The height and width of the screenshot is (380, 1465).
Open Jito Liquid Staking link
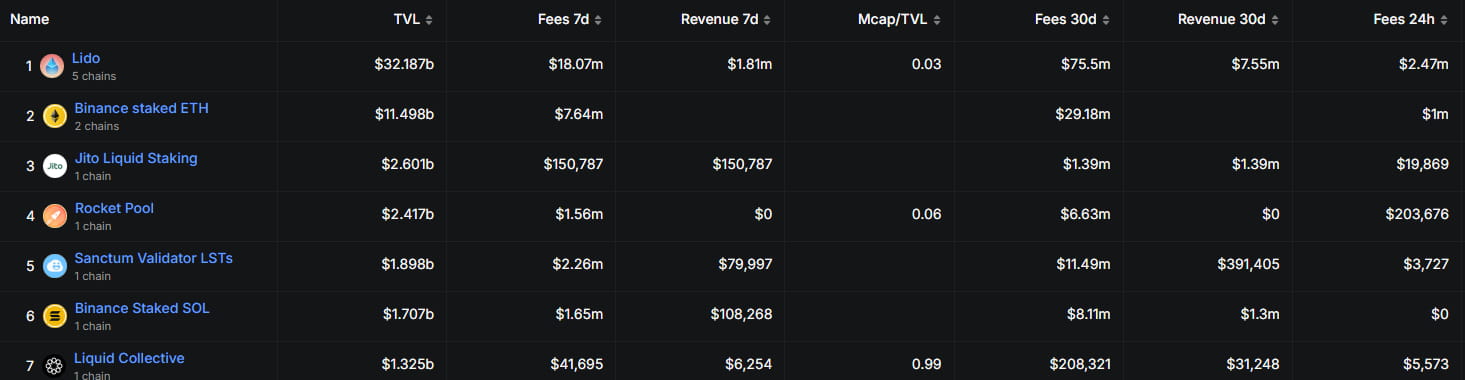(136, 159)
